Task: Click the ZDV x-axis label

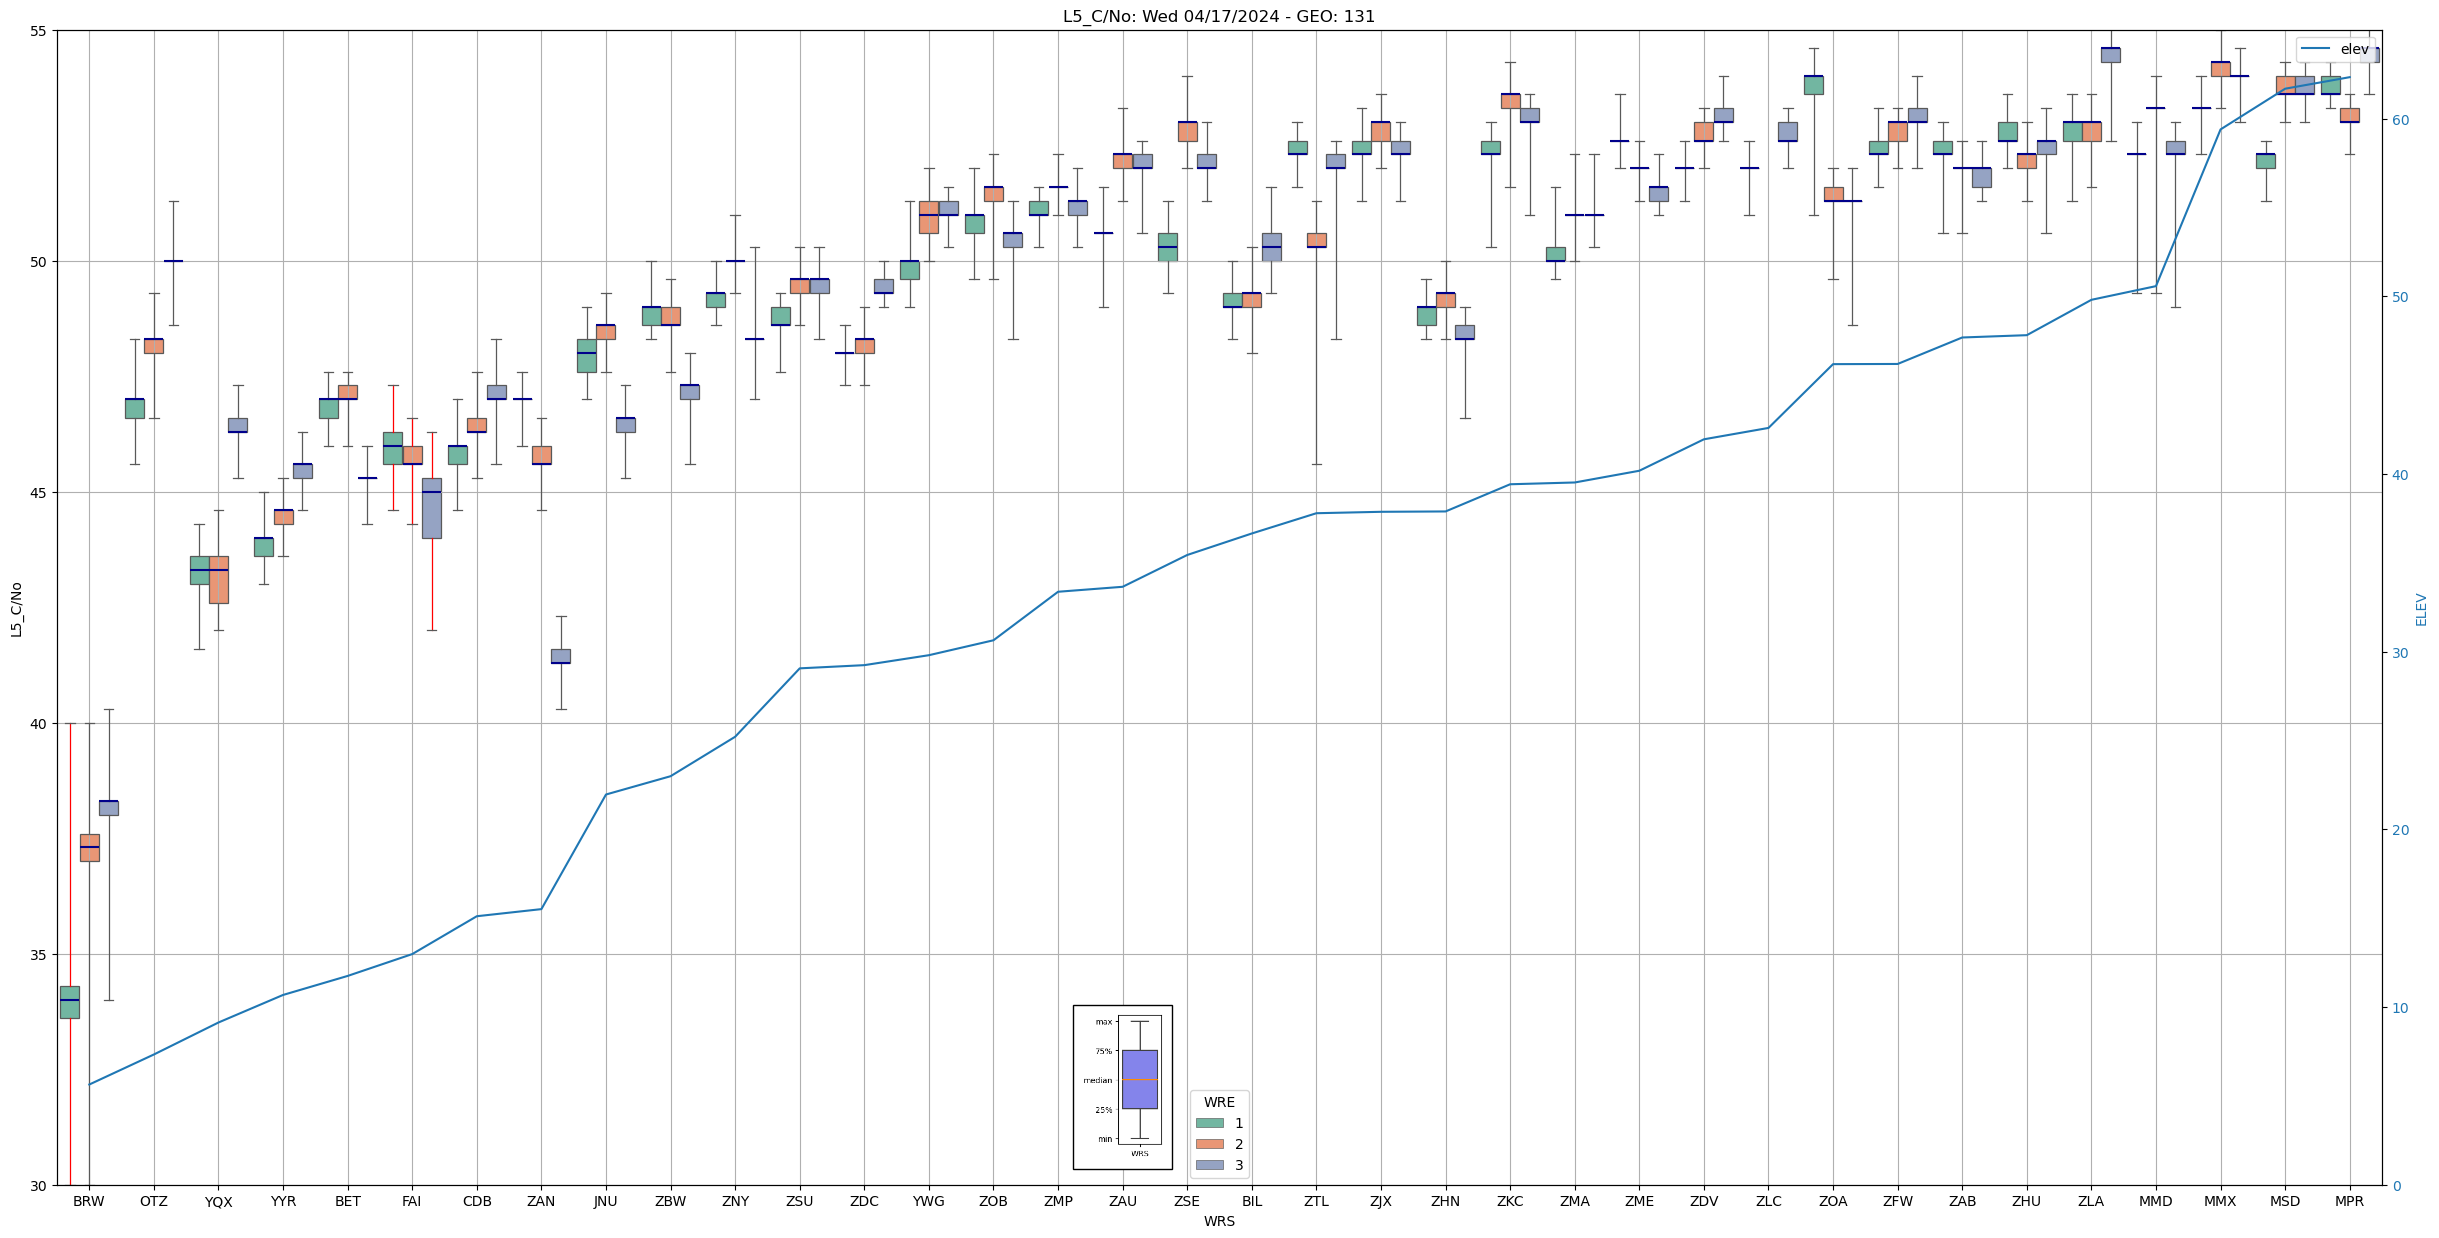Action: [1704, 1202]
